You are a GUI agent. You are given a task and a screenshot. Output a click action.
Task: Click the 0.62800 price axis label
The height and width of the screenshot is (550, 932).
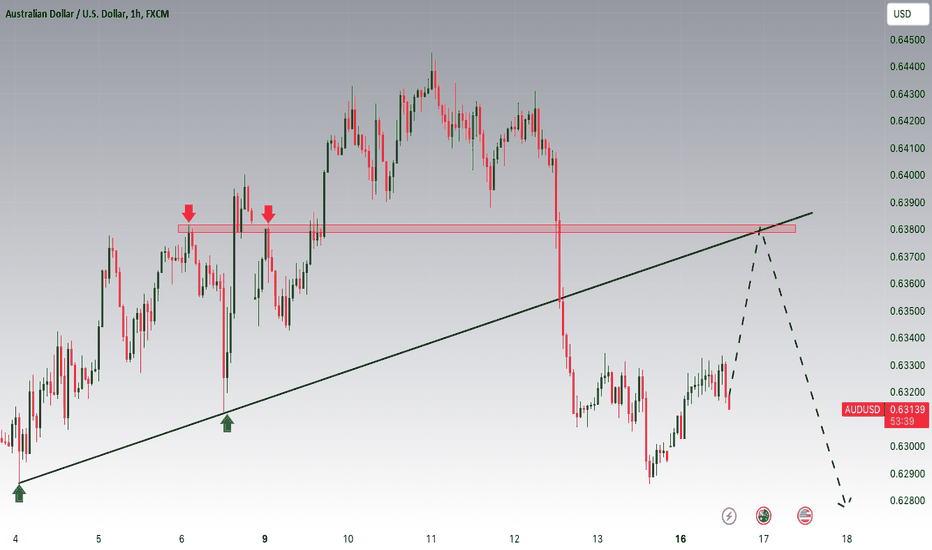907,500
